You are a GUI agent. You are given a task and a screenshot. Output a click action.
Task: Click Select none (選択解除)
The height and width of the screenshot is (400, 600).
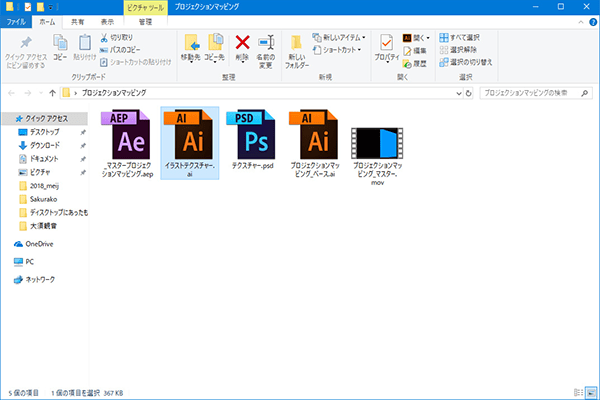(x=458, y=50)
